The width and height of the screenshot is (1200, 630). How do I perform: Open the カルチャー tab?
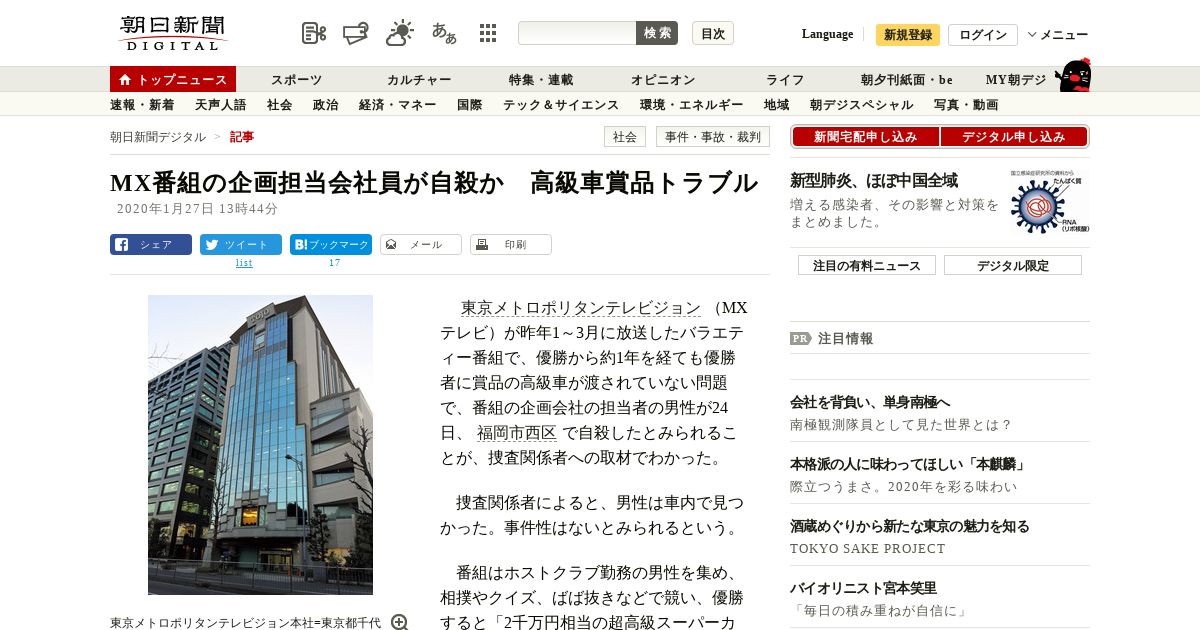click(419, 79)
